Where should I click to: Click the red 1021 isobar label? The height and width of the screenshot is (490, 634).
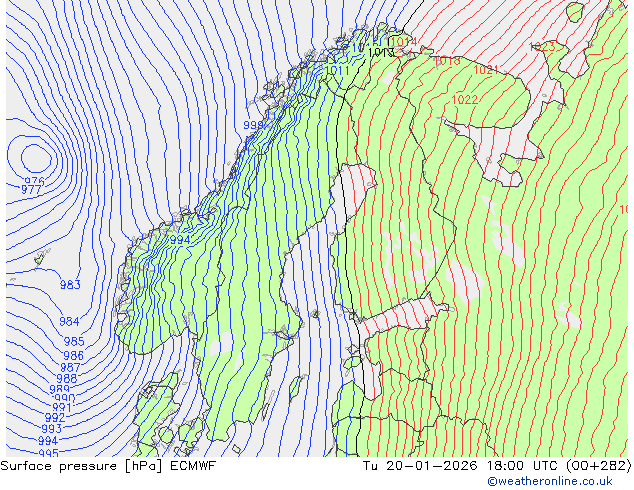tap(486, 70)
